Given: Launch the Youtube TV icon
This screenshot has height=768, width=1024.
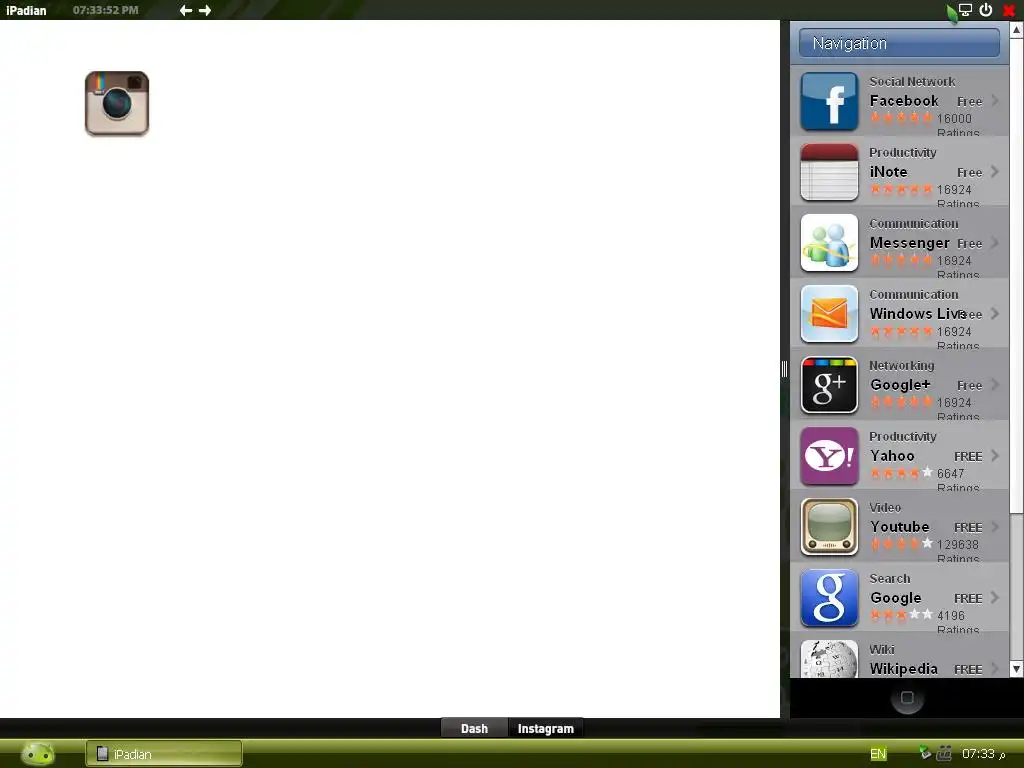Looking at the screenshot, I should point(829,527).
